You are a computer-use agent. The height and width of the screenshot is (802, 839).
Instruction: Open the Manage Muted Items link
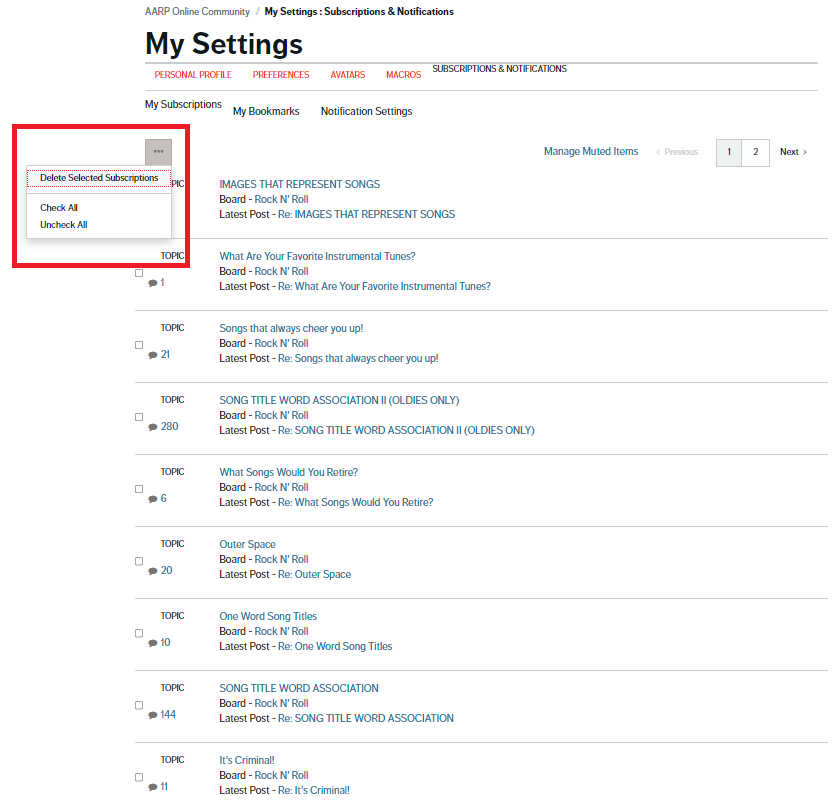(x=590, y=152)
